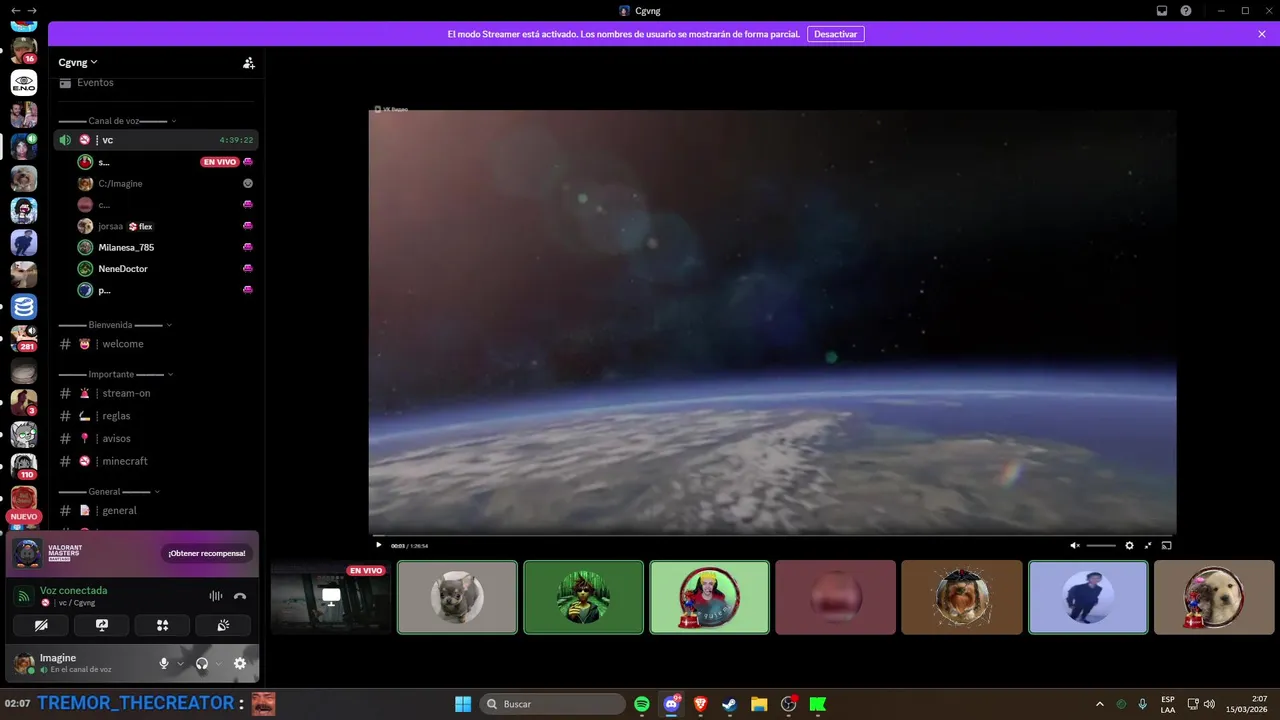
Task: Seek on the video progress bar
Action: click(772, 535)
